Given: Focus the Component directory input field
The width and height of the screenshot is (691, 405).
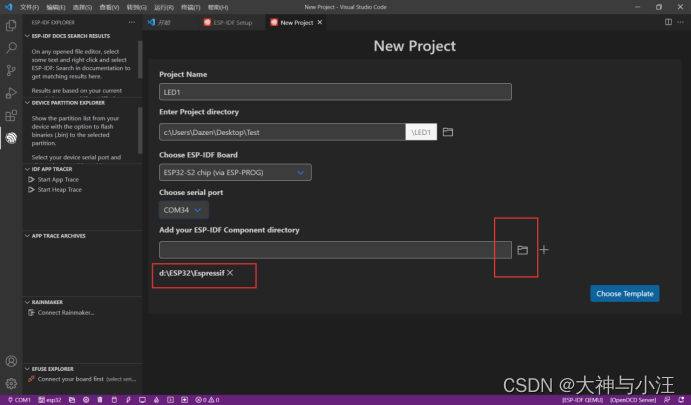Looking at the screenshot, I should pyautogui.click(x=335, y=250).
